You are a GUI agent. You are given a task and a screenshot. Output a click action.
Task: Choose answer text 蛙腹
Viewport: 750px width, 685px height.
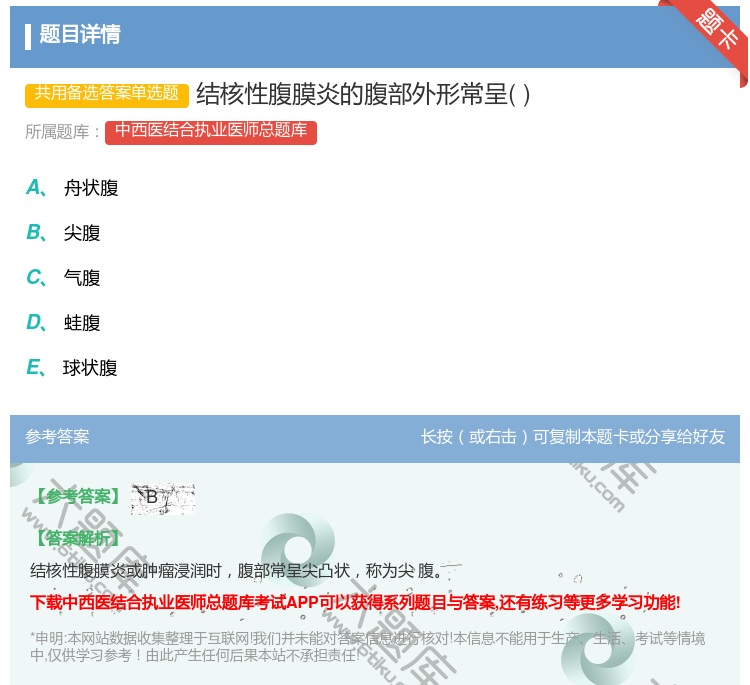click(82, 323)
